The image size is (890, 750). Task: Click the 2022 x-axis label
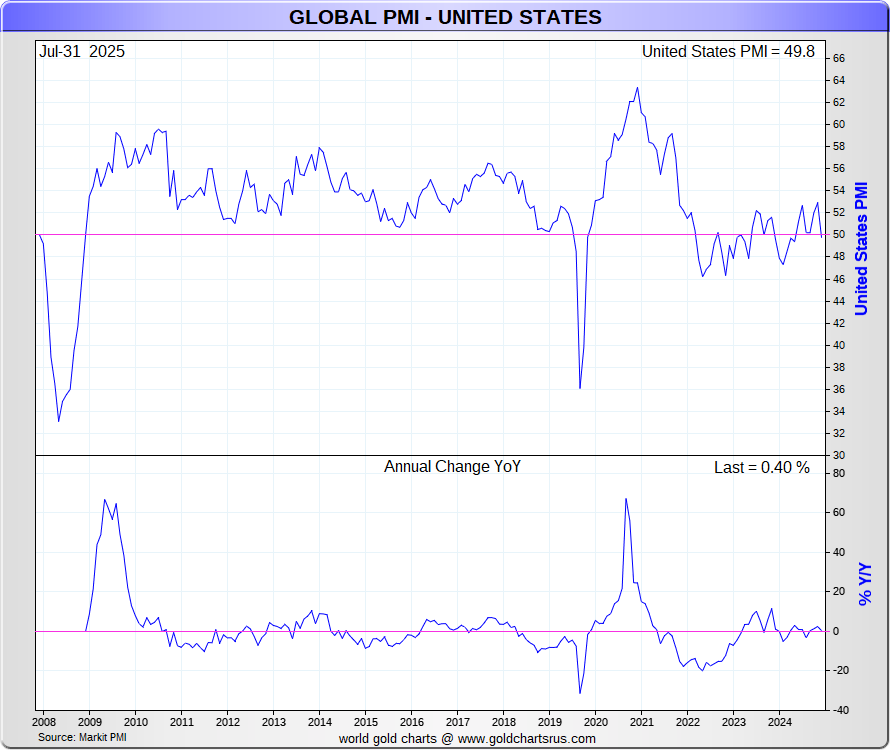pyautogui.click(x=687, y=722)
